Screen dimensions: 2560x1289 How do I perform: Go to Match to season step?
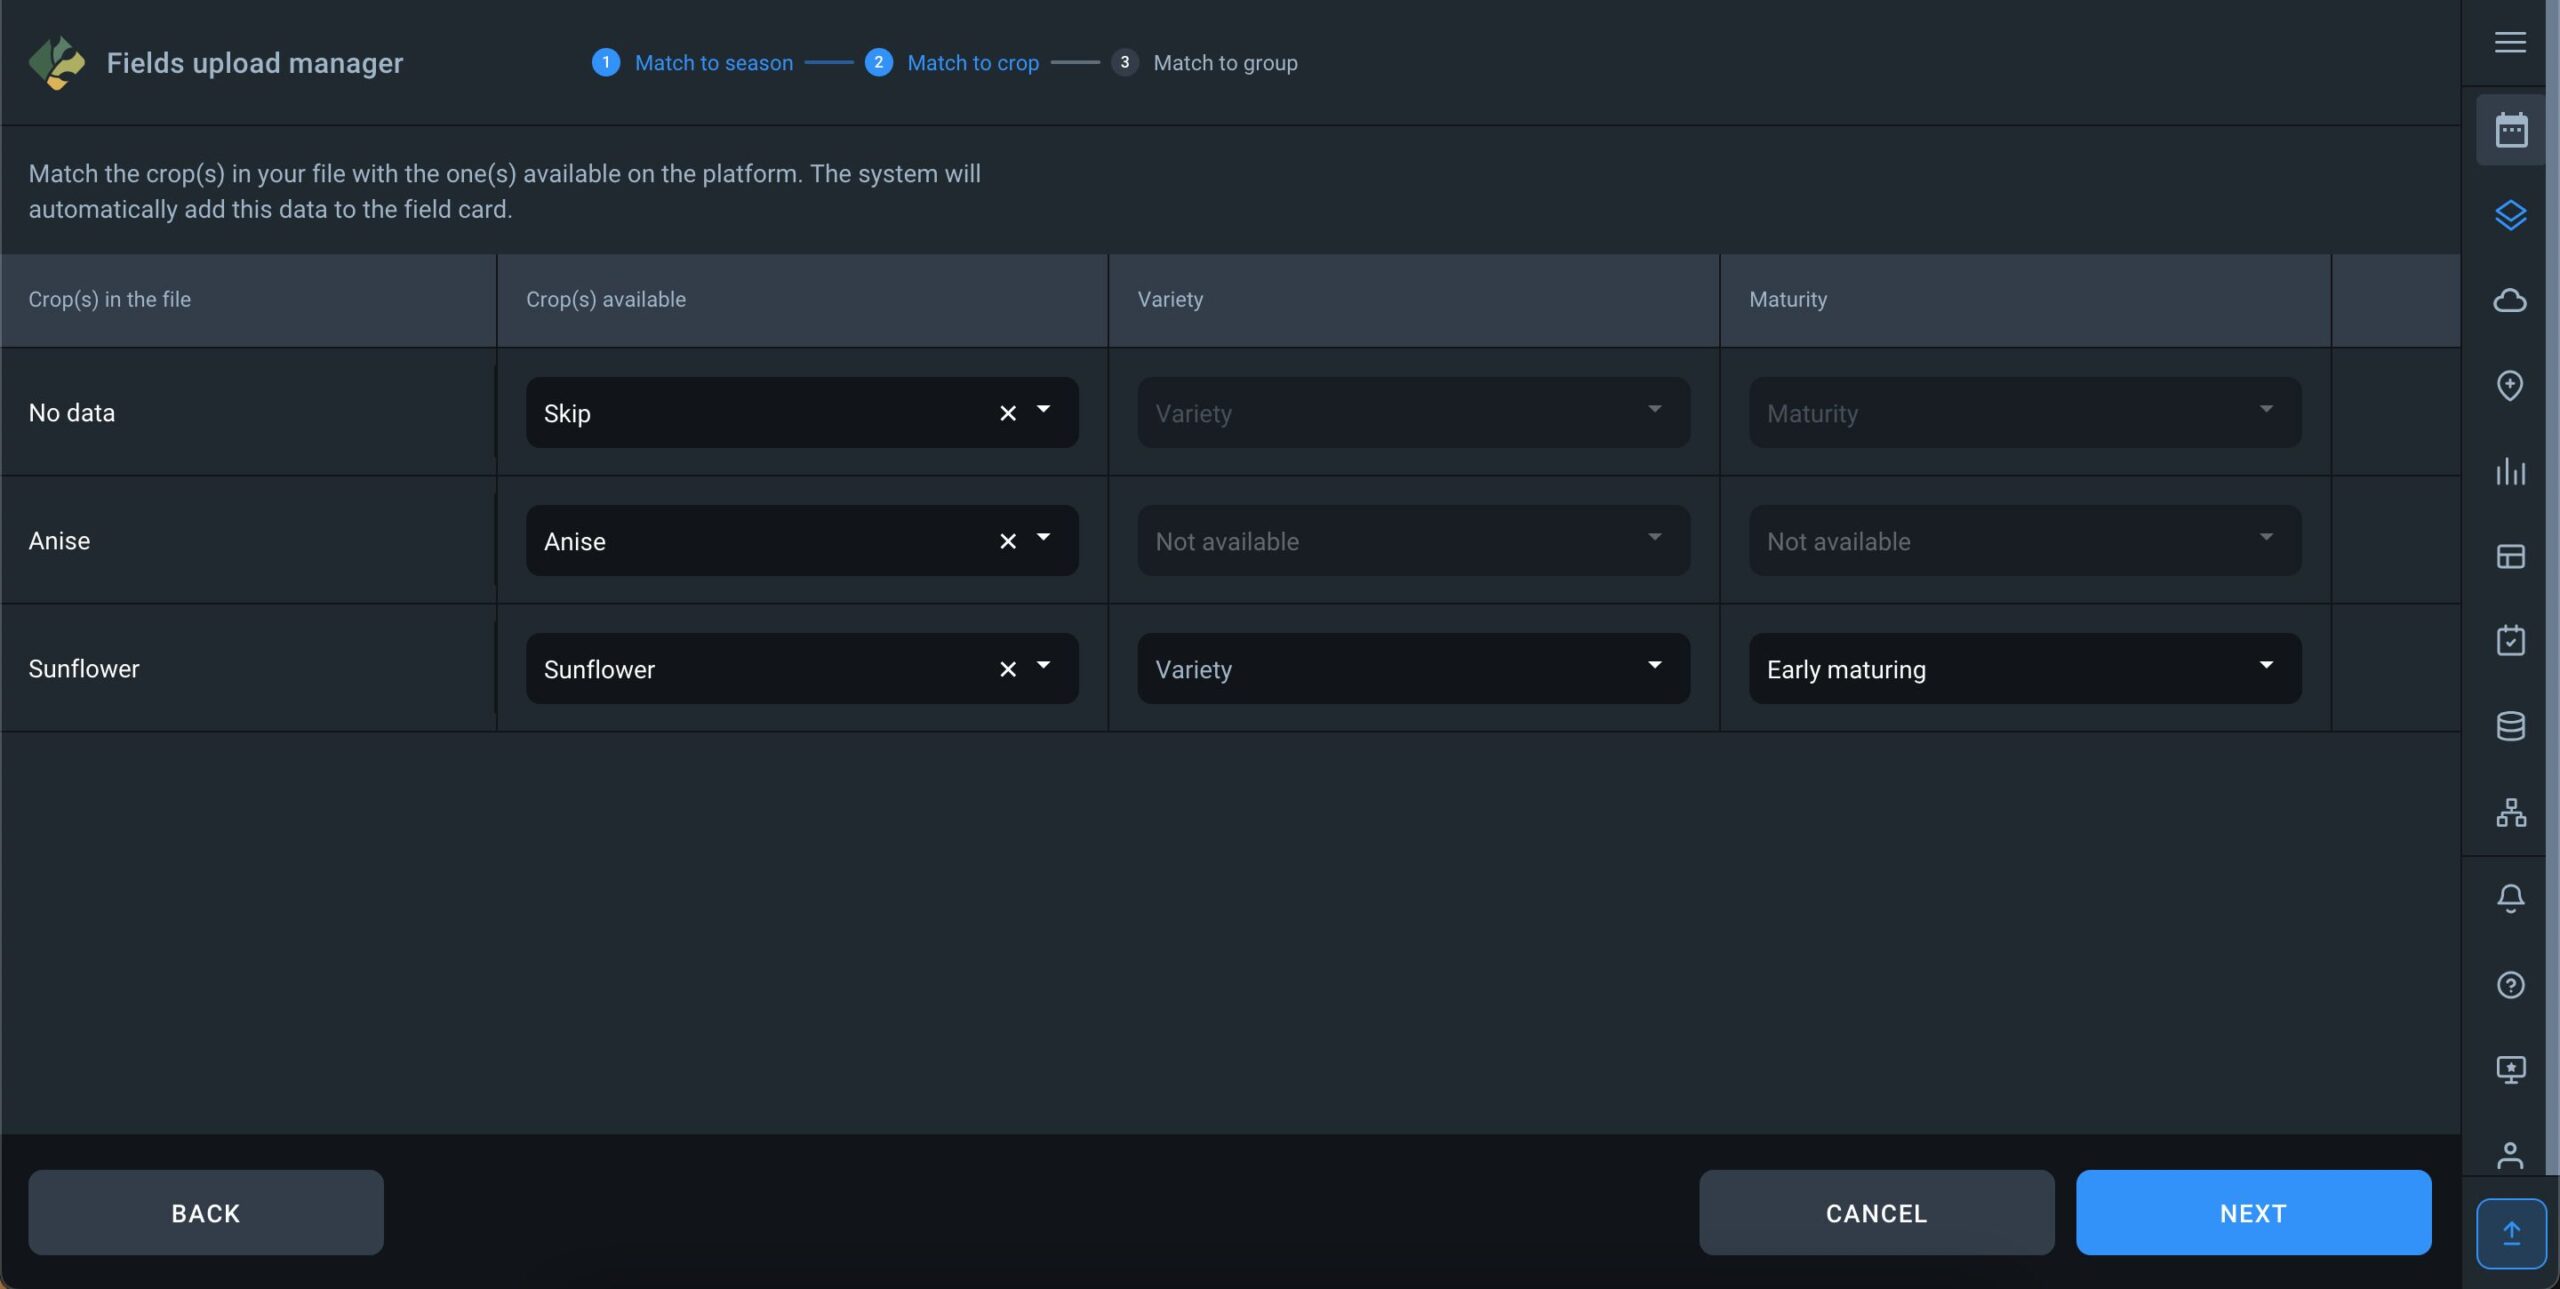pyautogui.click(x=712, y=63)
